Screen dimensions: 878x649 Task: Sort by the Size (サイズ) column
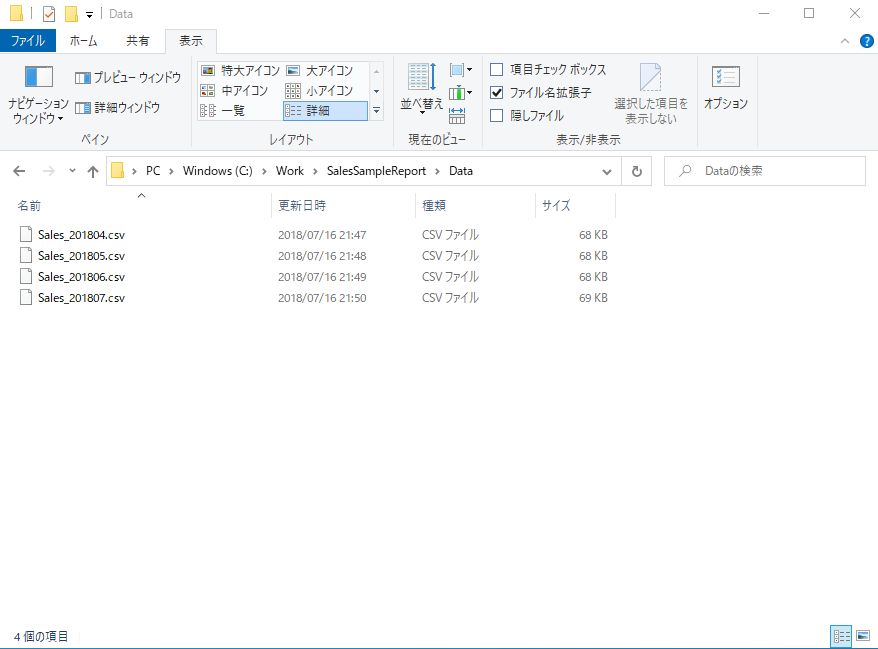click(556, 206)
